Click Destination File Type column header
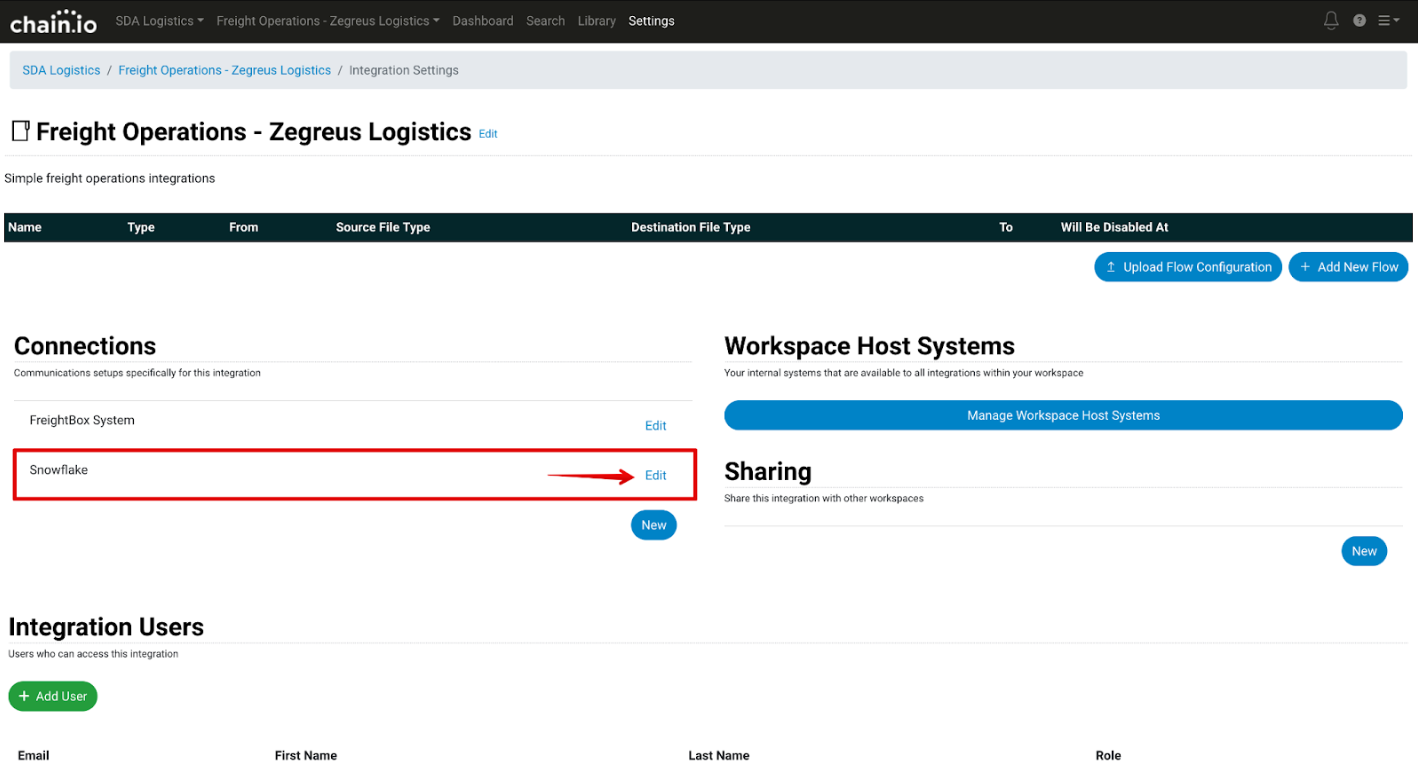This screenshot has height=782, width=1418. click(691, 228)
